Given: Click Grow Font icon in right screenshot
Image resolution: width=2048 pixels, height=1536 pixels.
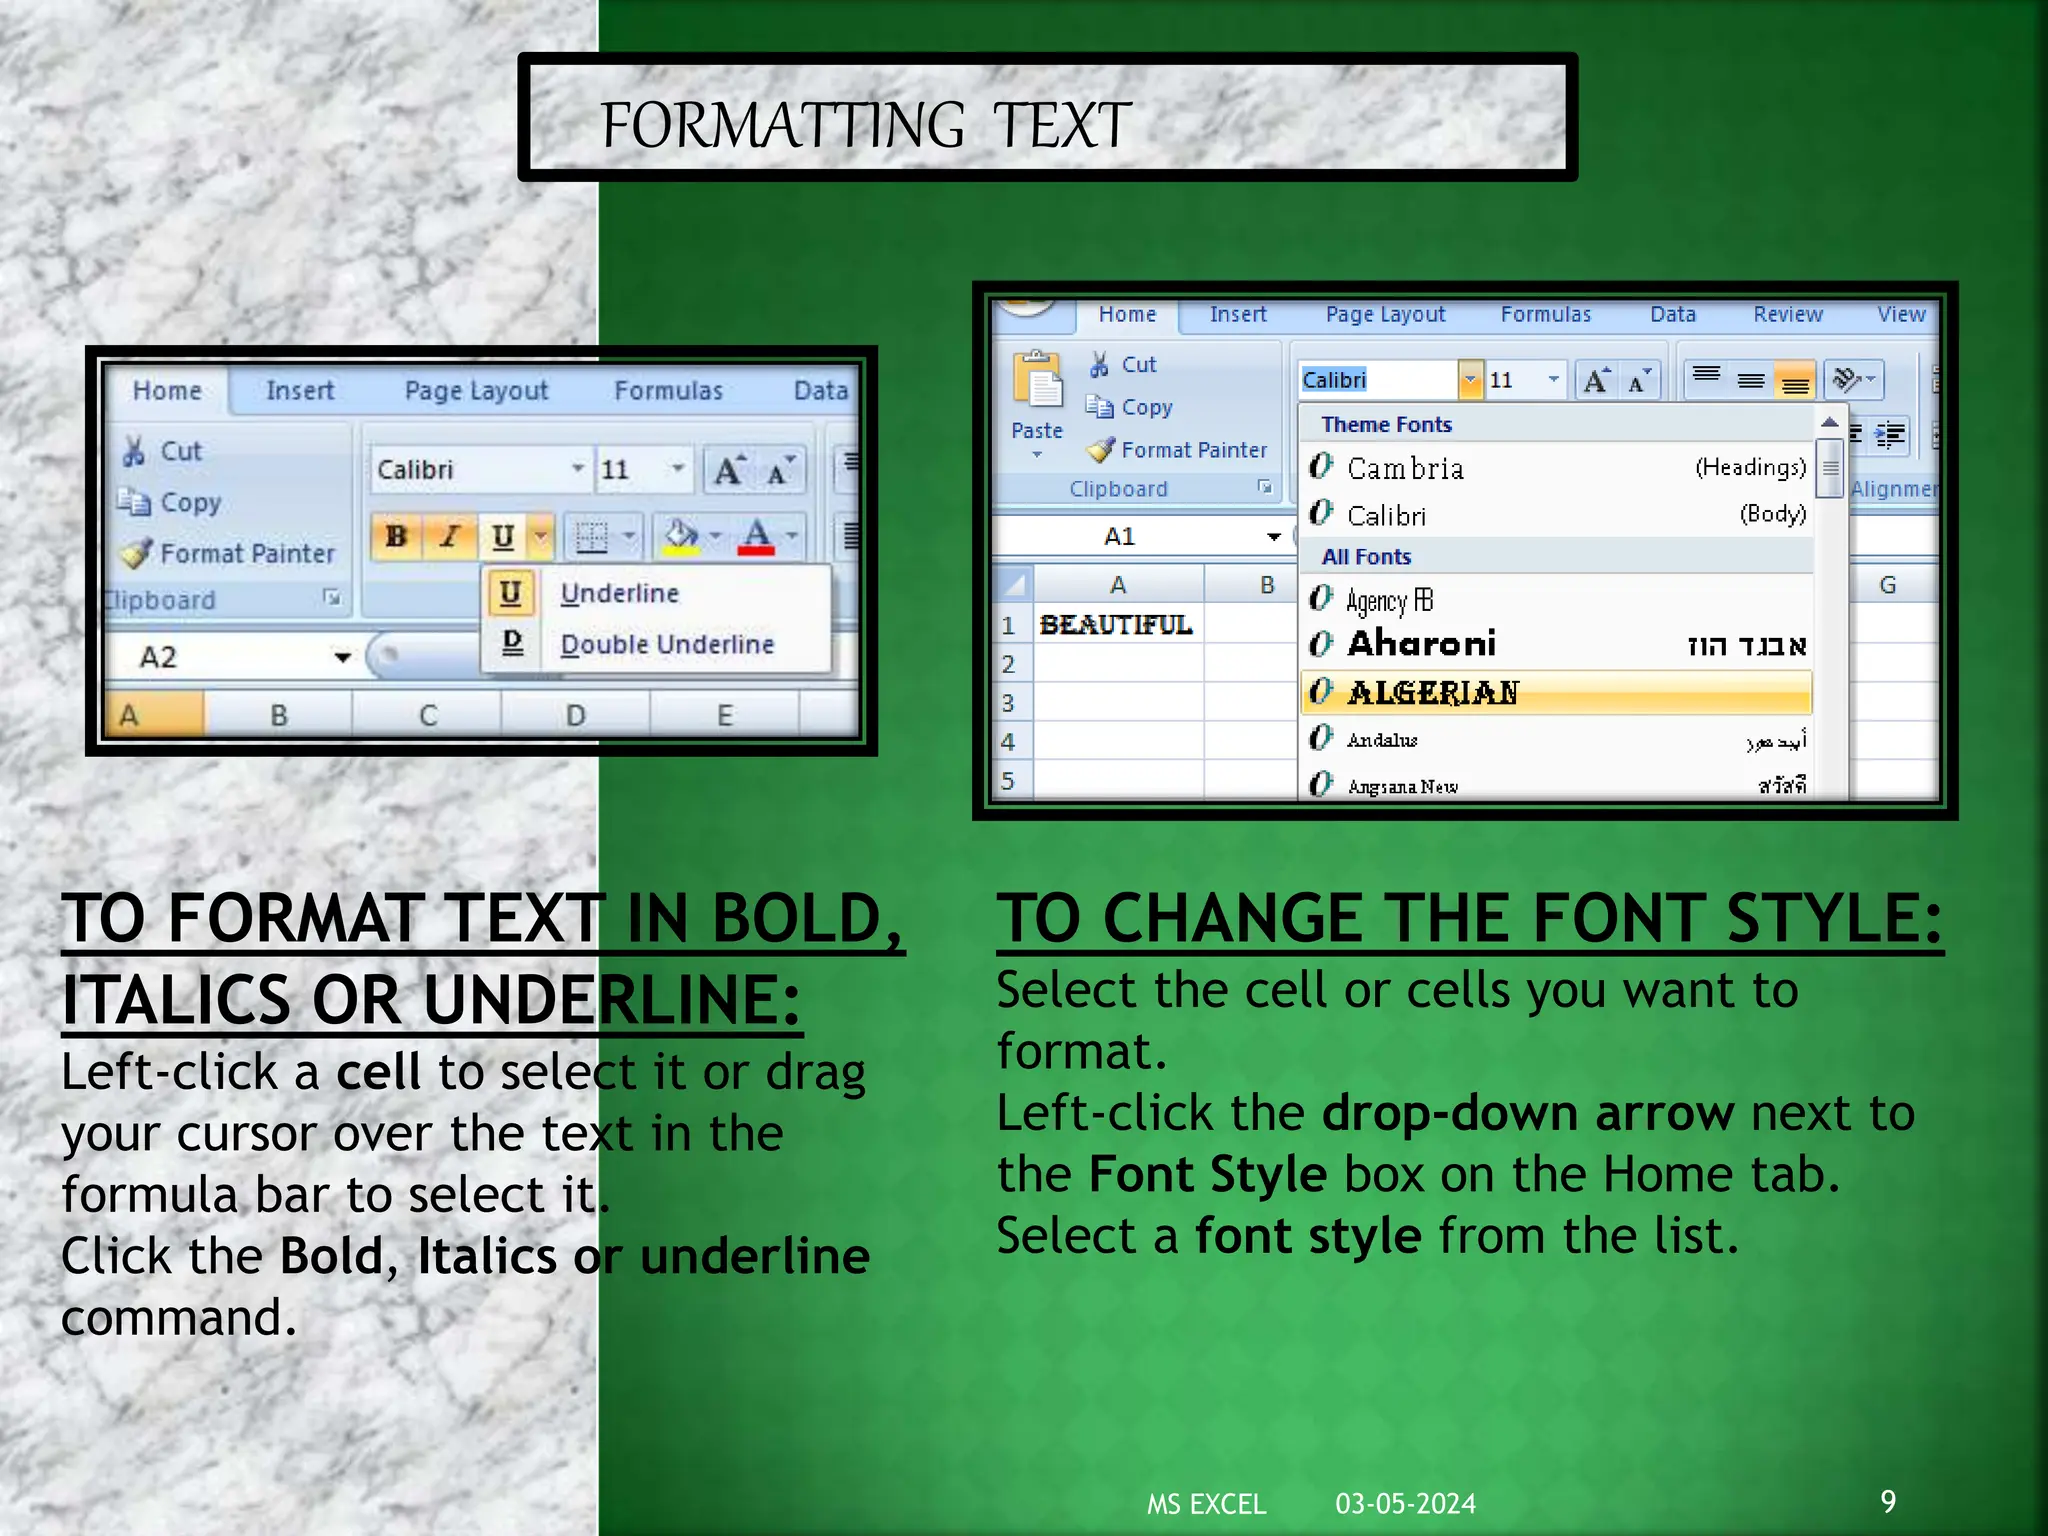Looking at the screenshot, I should [x=1596, y=380].
